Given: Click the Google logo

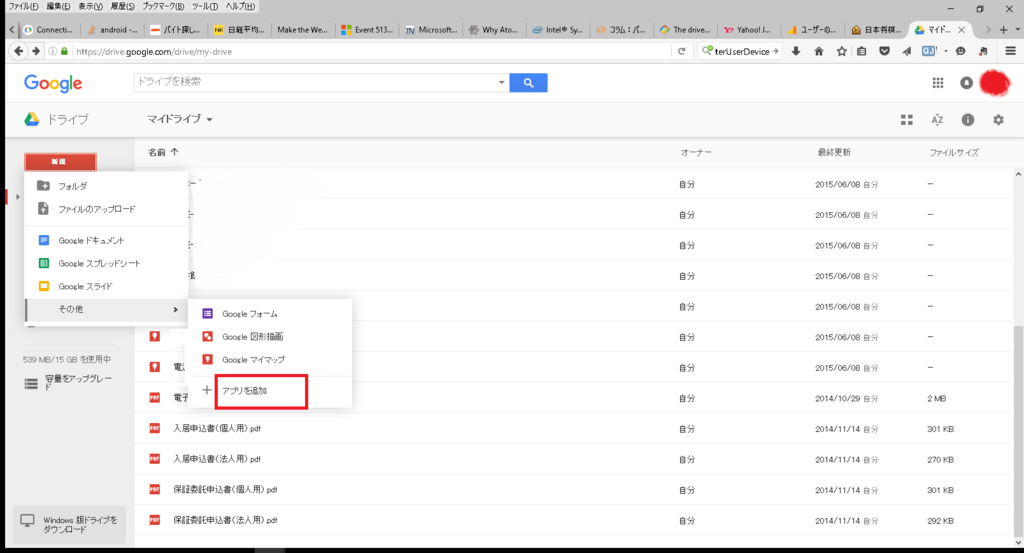Looking at the screenshot, I should 53,84.
